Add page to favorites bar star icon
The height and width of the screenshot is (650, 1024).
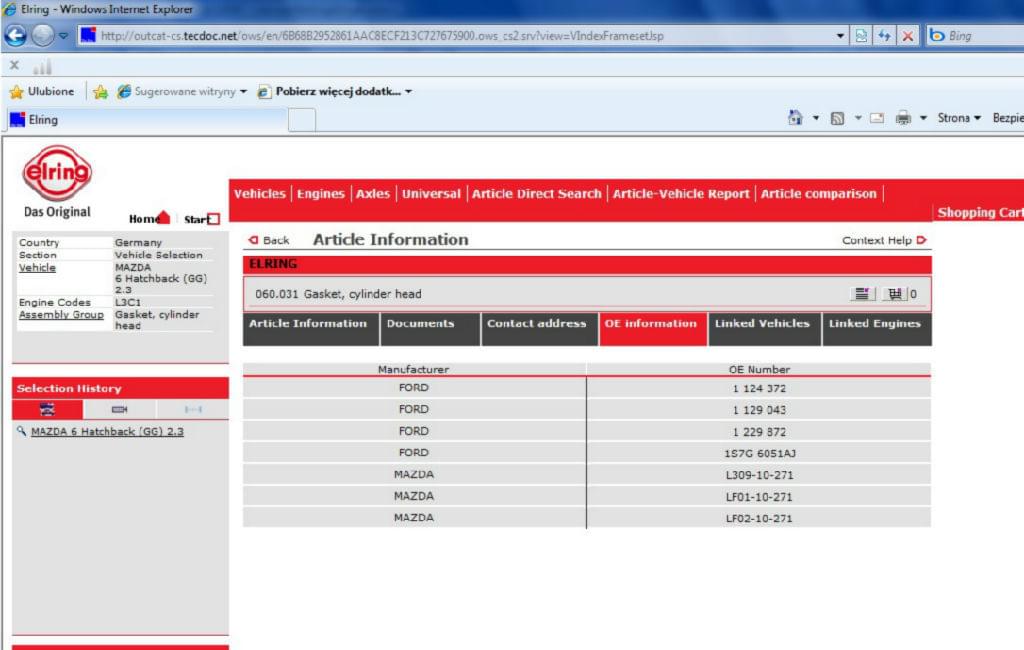pos(101,92)
